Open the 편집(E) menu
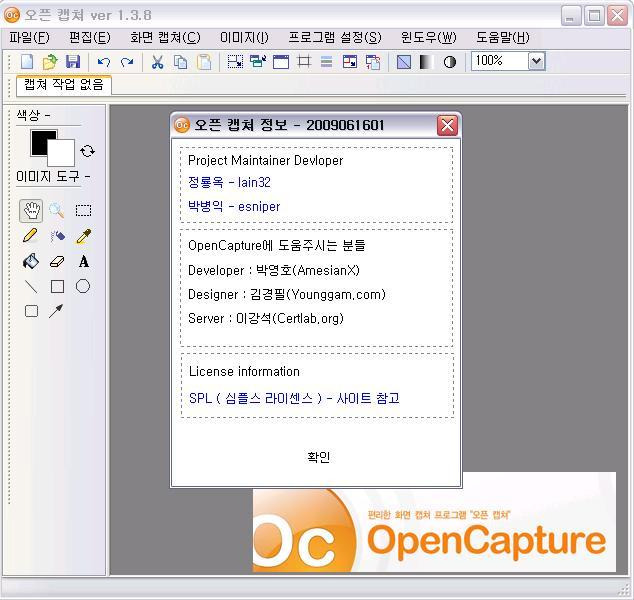Screen dimensions: 634x600 pos(89,38)
